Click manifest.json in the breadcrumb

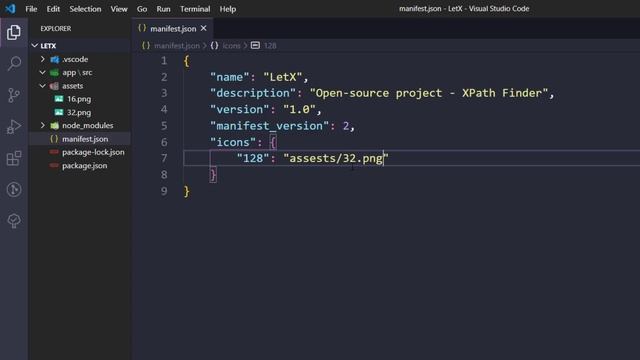[x=177, y=46]
